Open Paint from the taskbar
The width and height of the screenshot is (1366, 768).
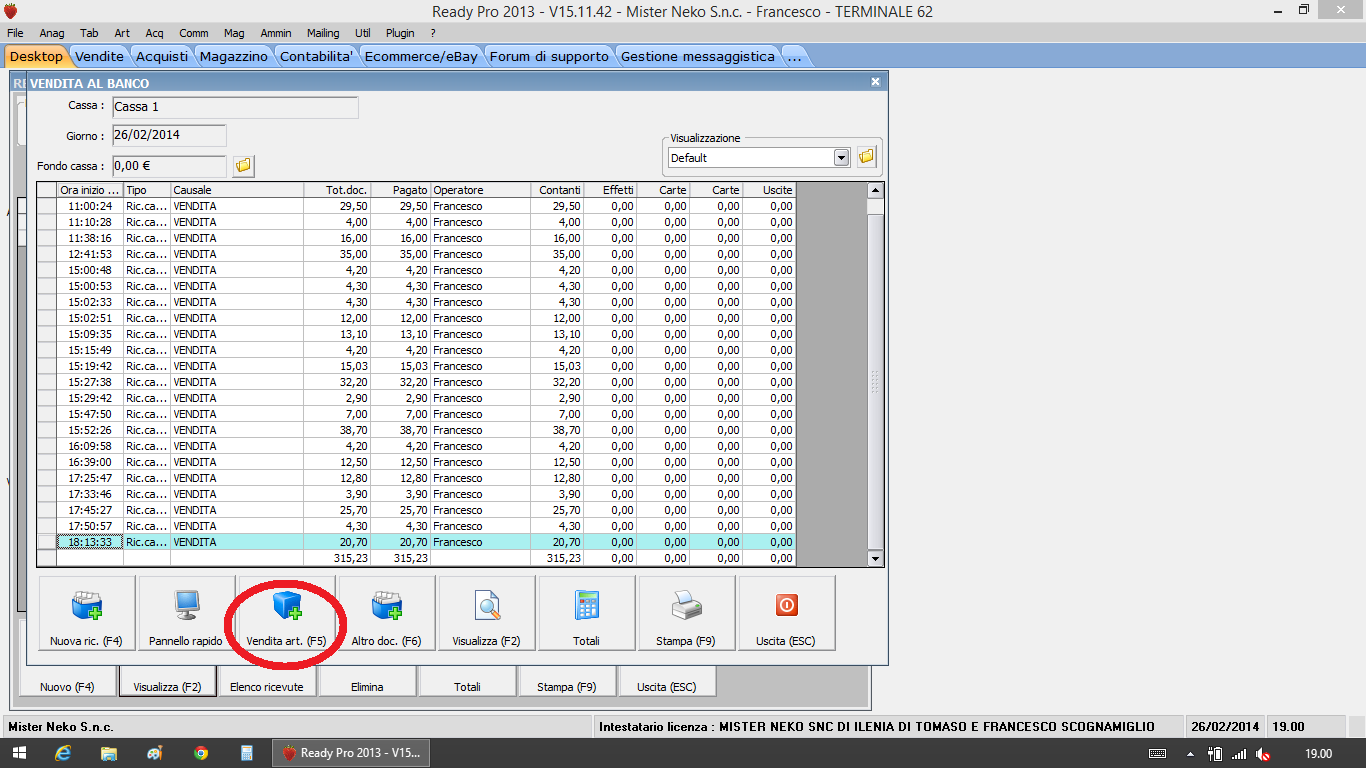(x=154, y=753)
